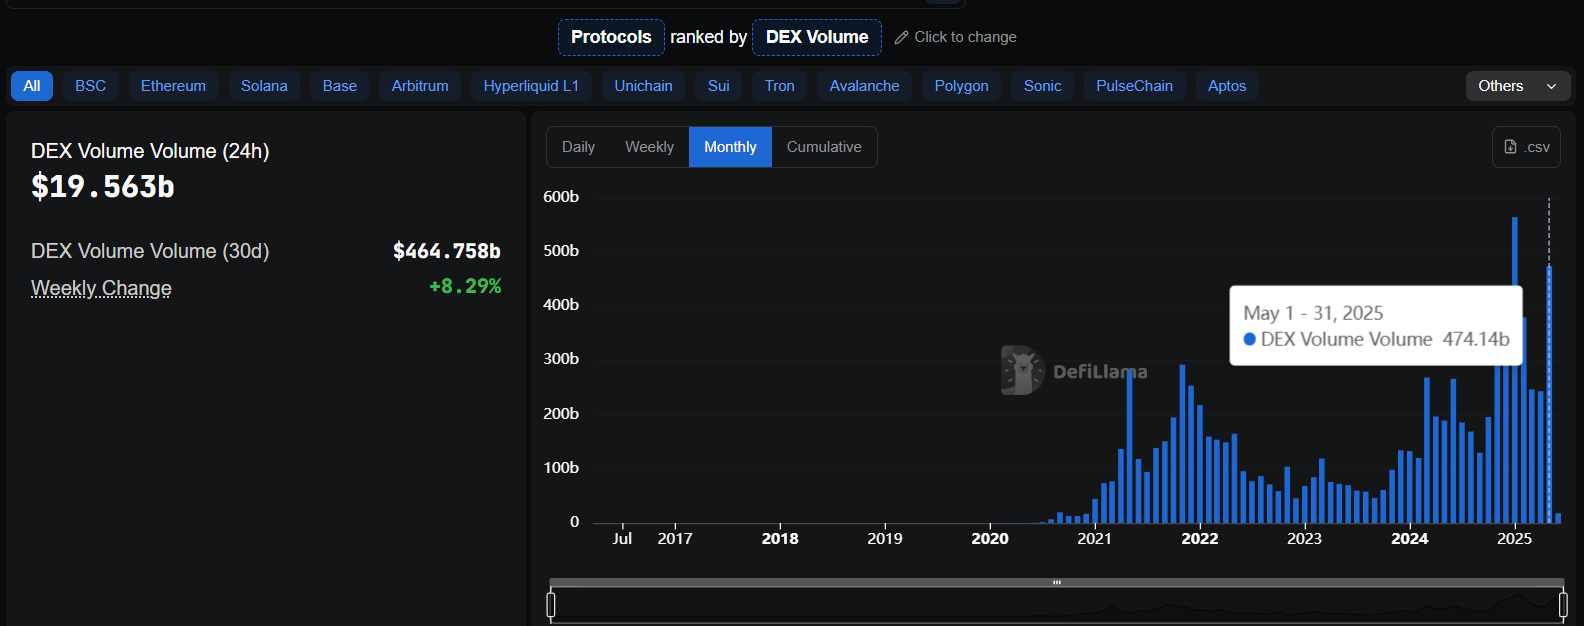Screen dimensions: 1584x626
Task: Filter by Ethereum chain
Action: point(173,86)
